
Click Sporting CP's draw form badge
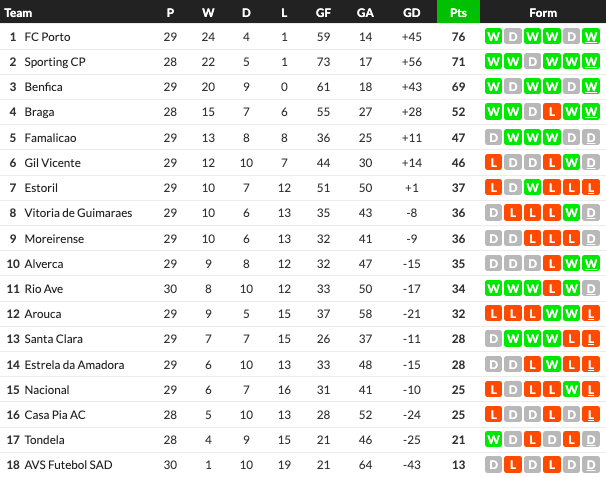coord(532,61)
